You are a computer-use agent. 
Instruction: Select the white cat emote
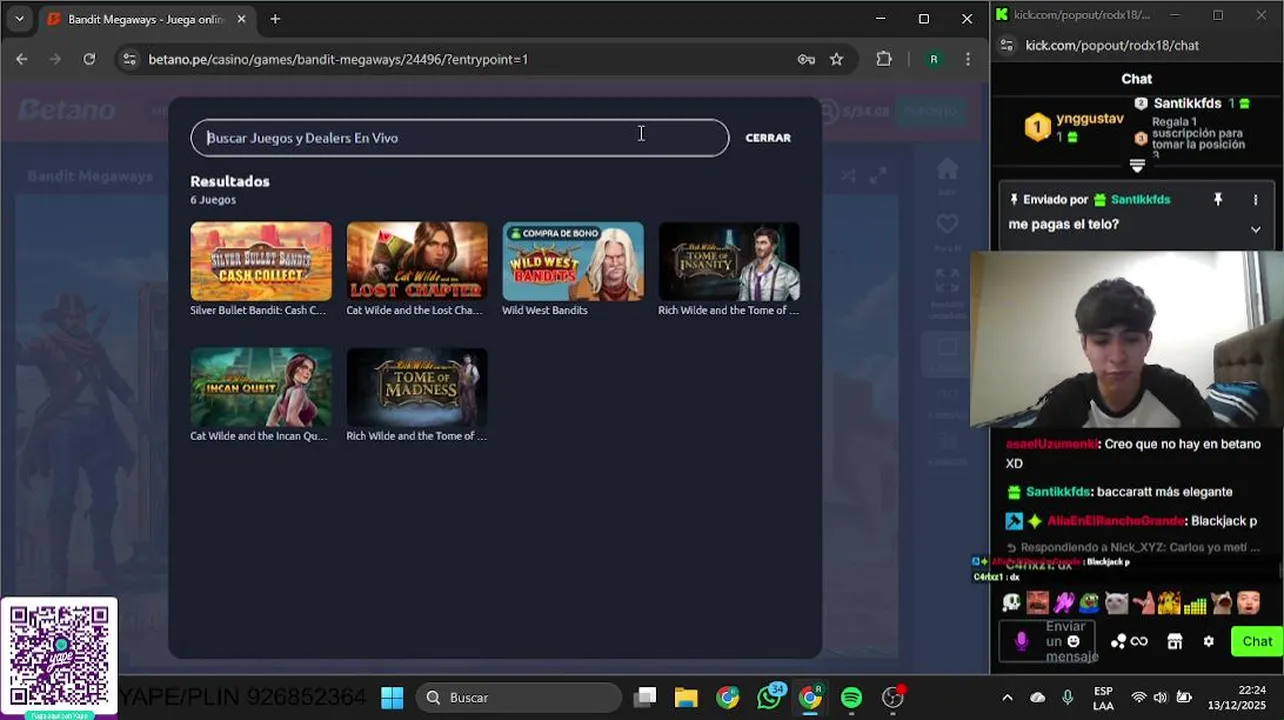pyautogui.click(x=1116, y=603)
